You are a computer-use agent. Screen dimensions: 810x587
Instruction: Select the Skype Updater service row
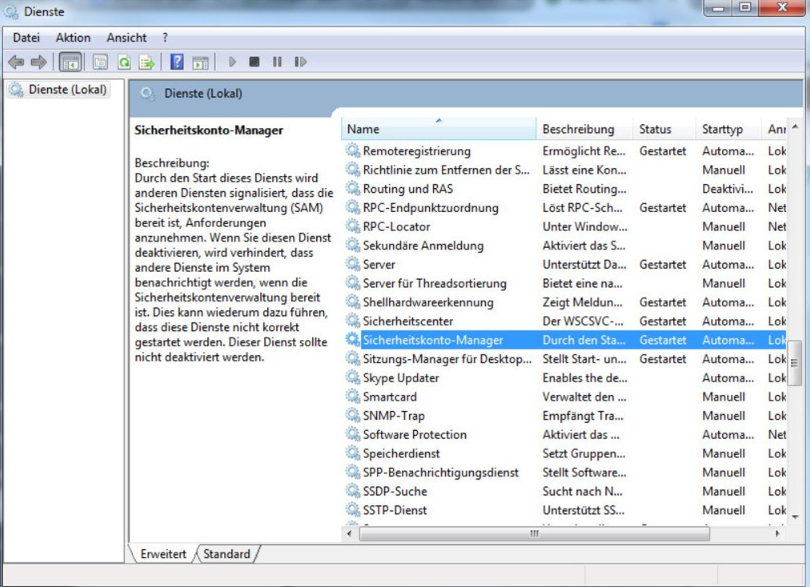pyautogui.click(x=401, y=378)
